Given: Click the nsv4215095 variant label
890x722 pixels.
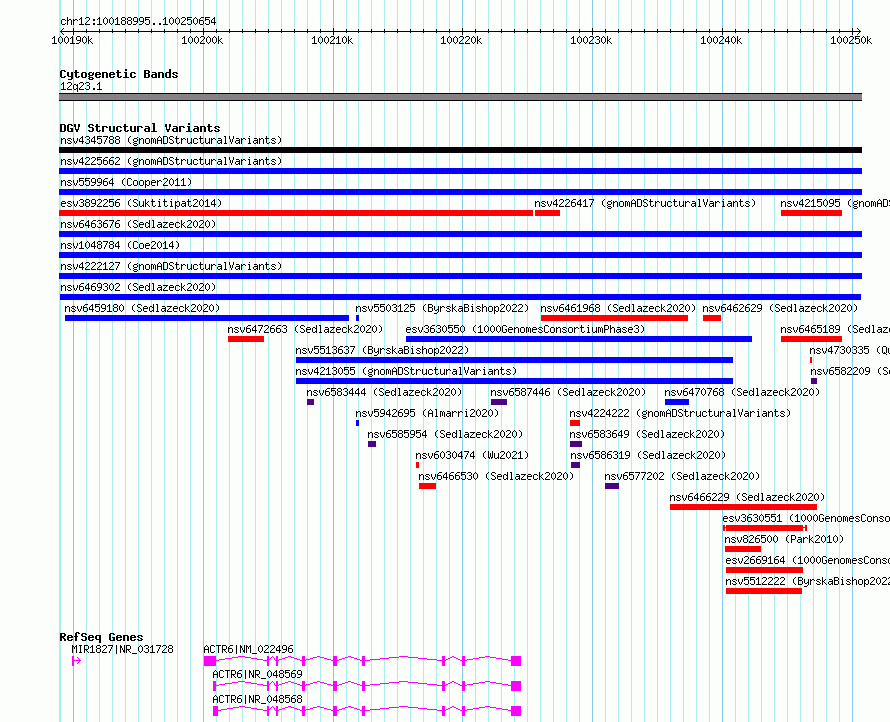Looking at the screenshot, I should 834,203.
